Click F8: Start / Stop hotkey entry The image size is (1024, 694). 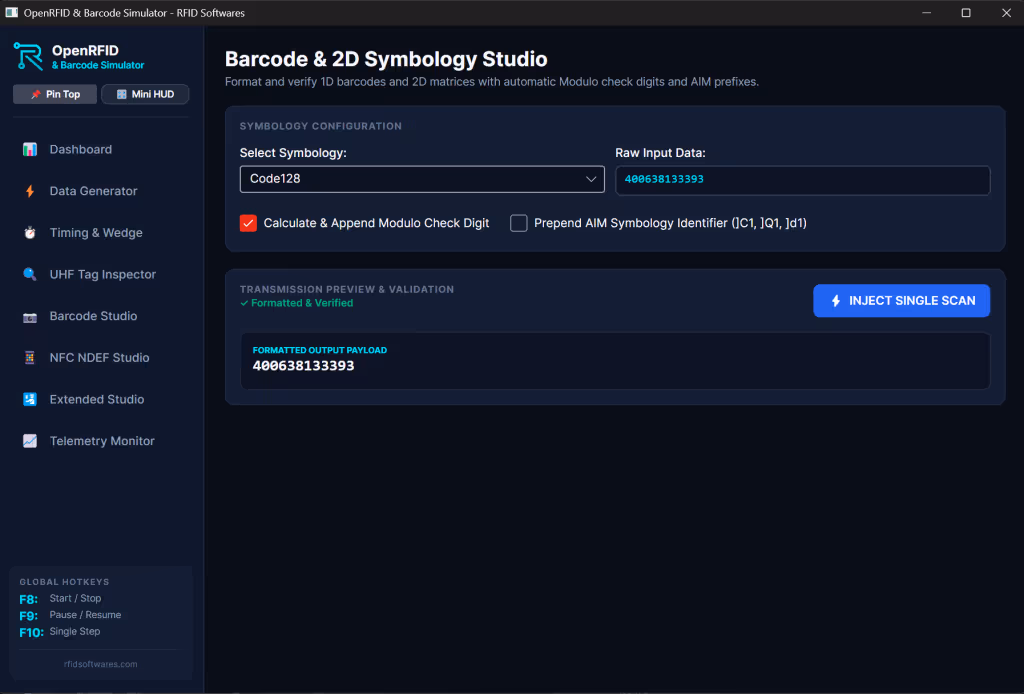(61, 599)
